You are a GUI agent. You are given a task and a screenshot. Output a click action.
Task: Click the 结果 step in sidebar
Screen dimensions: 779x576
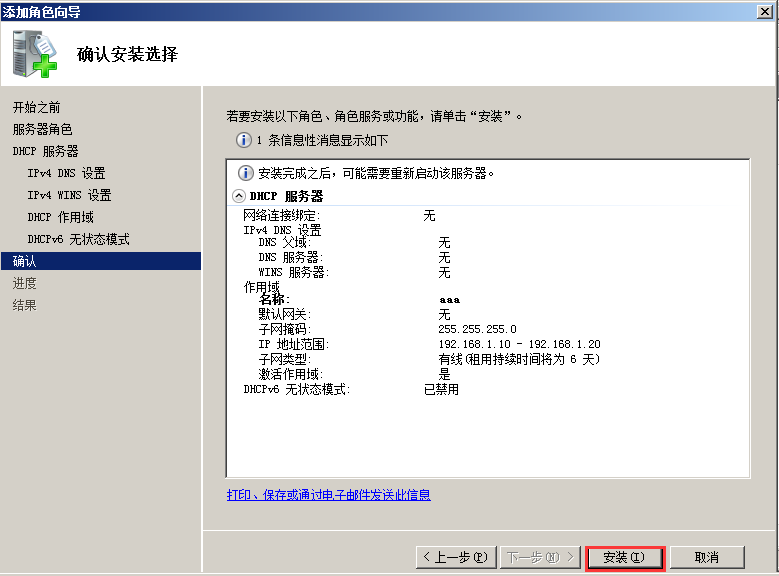(x=24, y=305)
